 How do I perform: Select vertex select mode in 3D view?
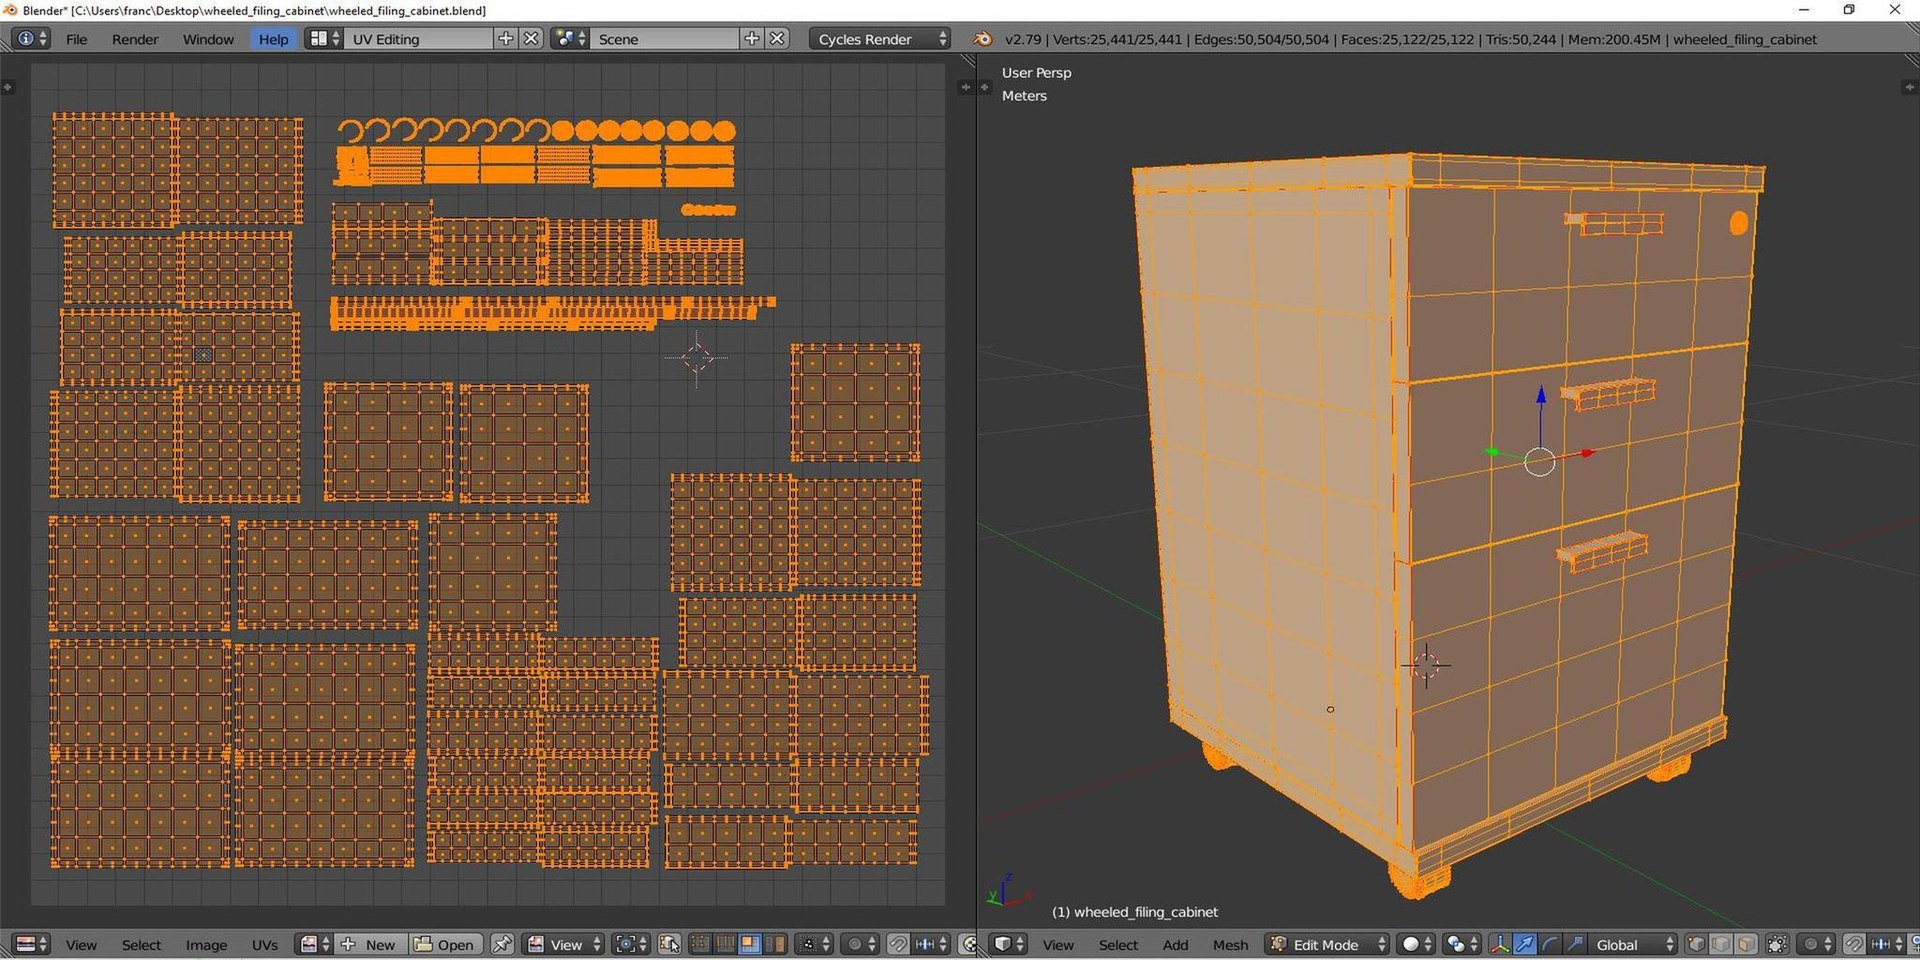coord(1696,944)
